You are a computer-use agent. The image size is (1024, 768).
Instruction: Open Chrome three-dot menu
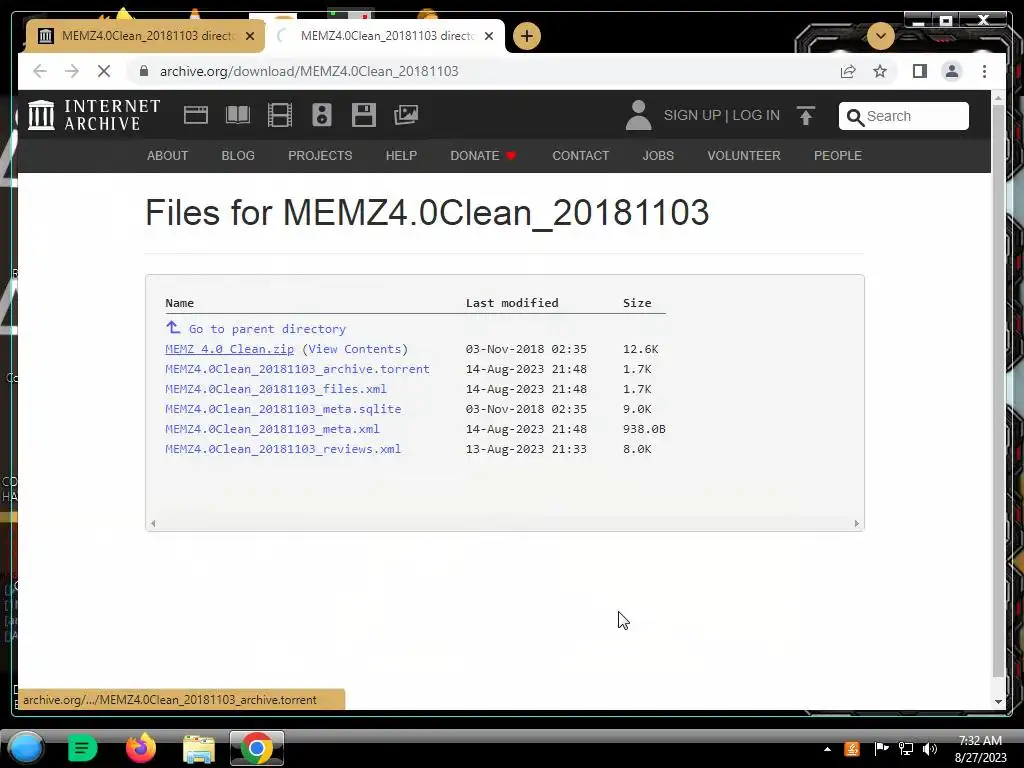tap(984, 71)
